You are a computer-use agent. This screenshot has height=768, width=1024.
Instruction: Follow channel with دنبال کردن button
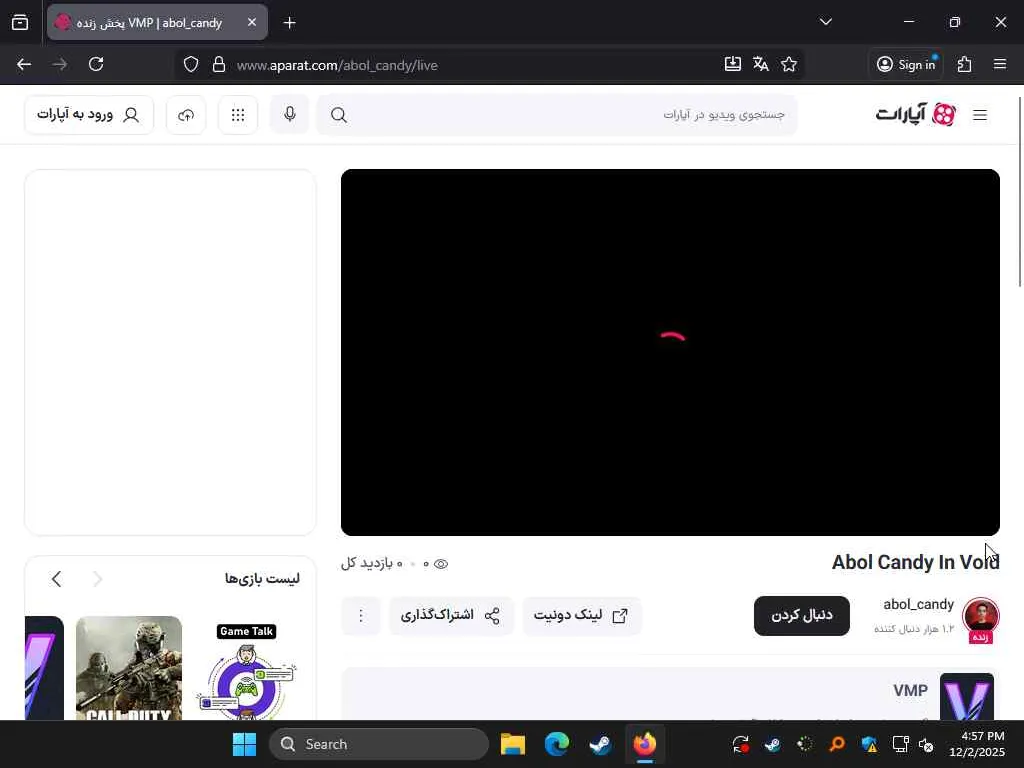pos(802,615)
